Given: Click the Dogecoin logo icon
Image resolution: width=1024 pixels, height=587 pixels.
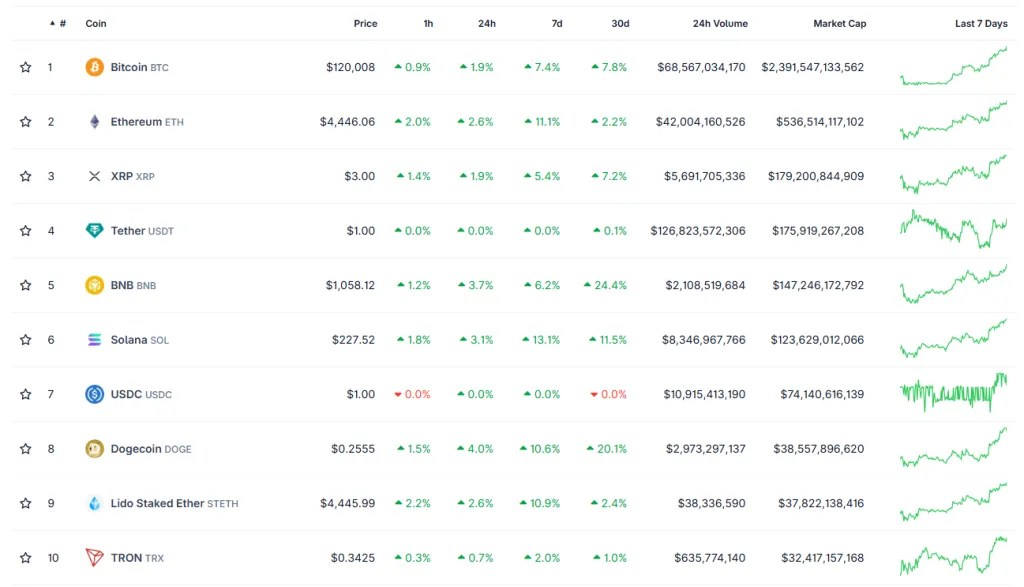Looking at the screenshot, I should (x=94, y=449).
